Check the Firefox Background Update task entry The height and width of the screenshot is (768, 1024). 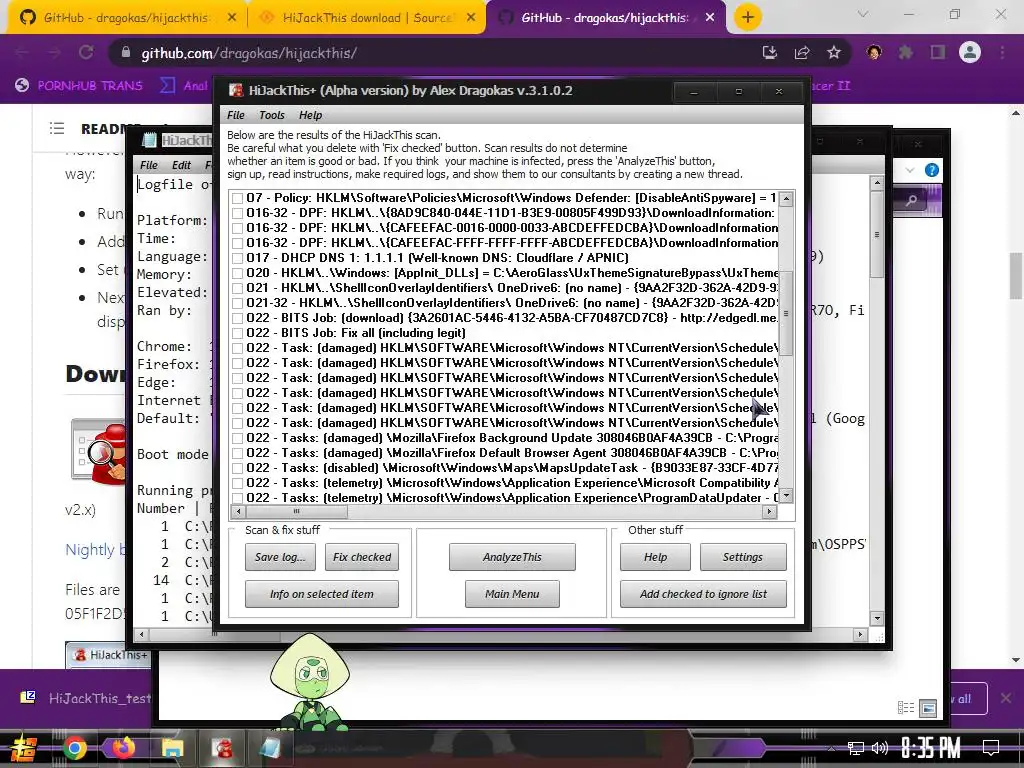click(x=238, y=438)
